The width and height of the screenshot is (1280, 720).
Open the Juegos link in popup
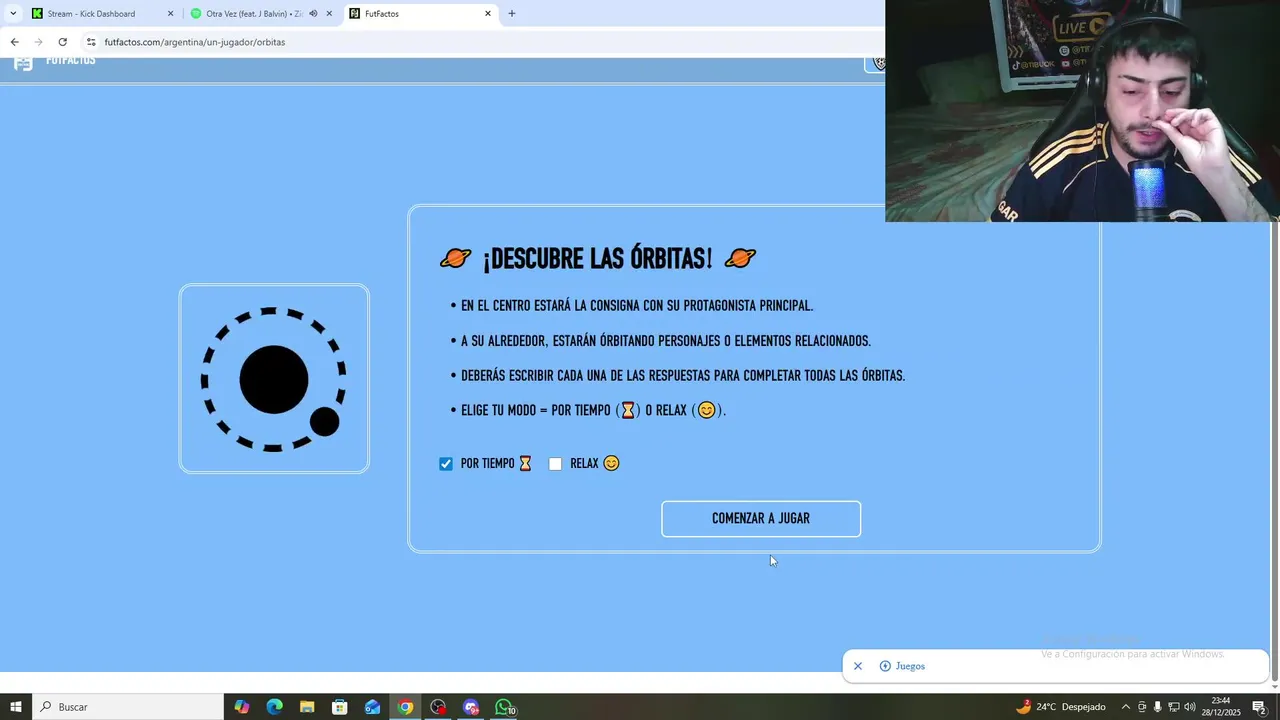[902, 666]
